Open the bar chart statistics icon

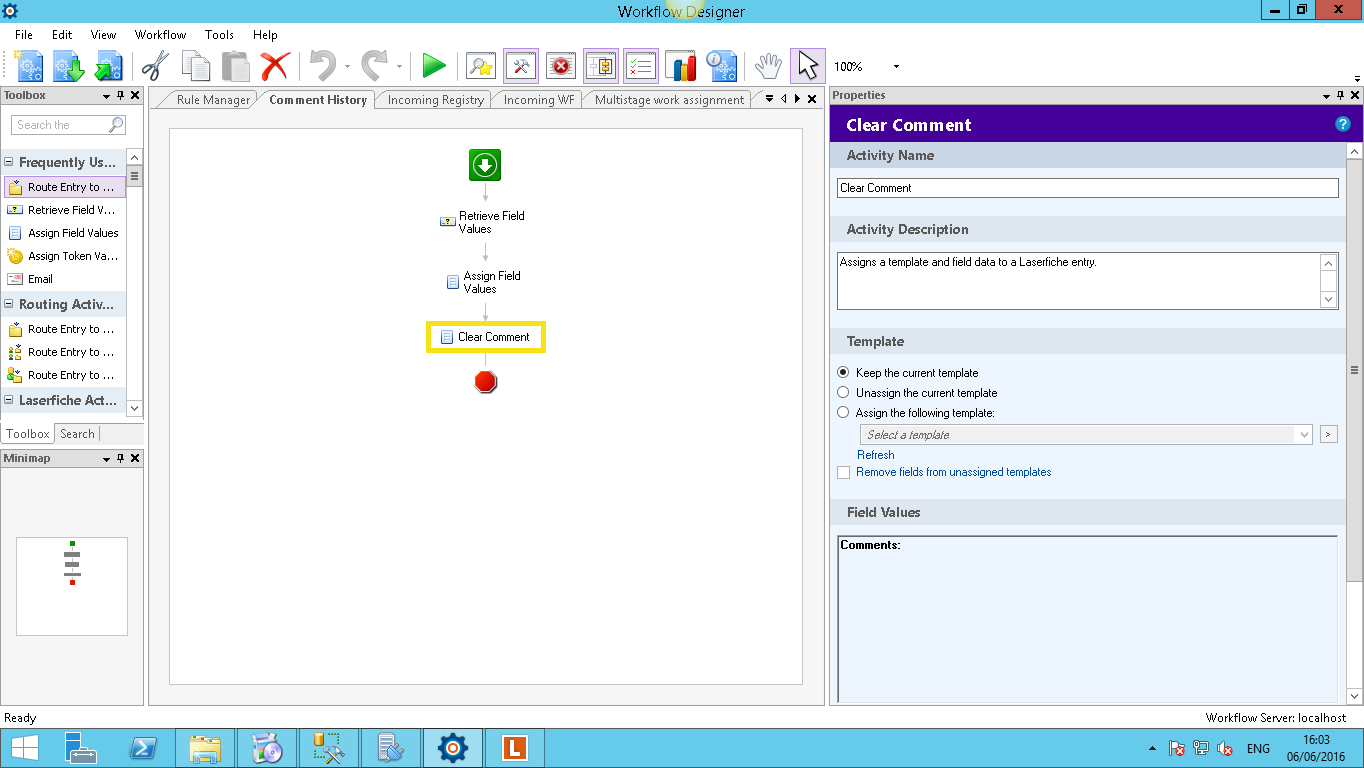point(681,66)
